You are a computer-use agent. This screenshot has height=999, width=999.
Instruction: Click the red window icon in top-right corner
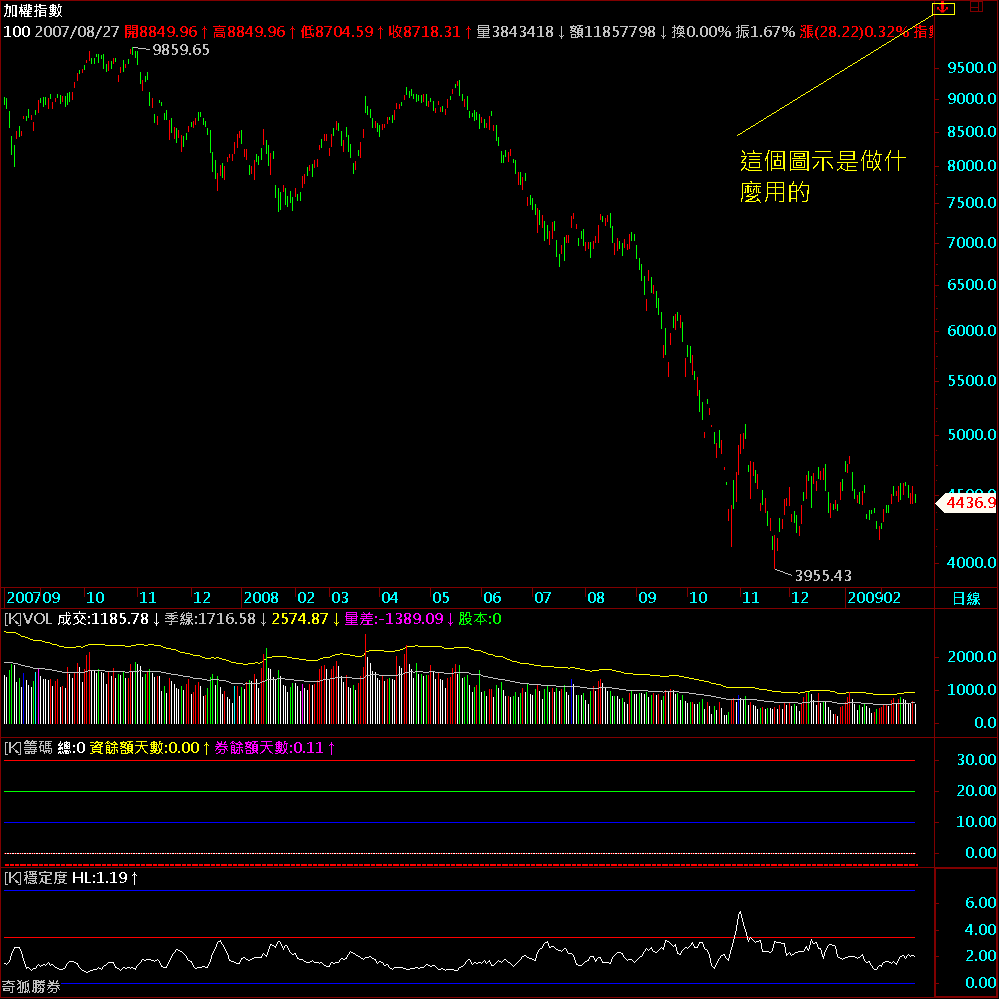(976, 7)
